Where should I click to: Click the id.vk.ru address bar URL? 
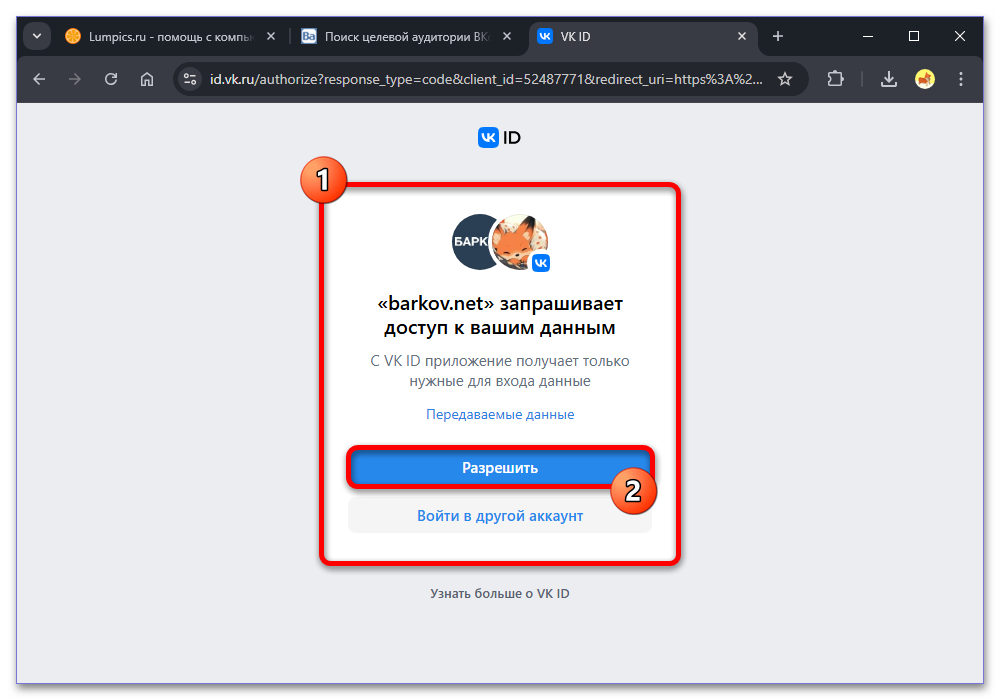[x=486, y=79]
